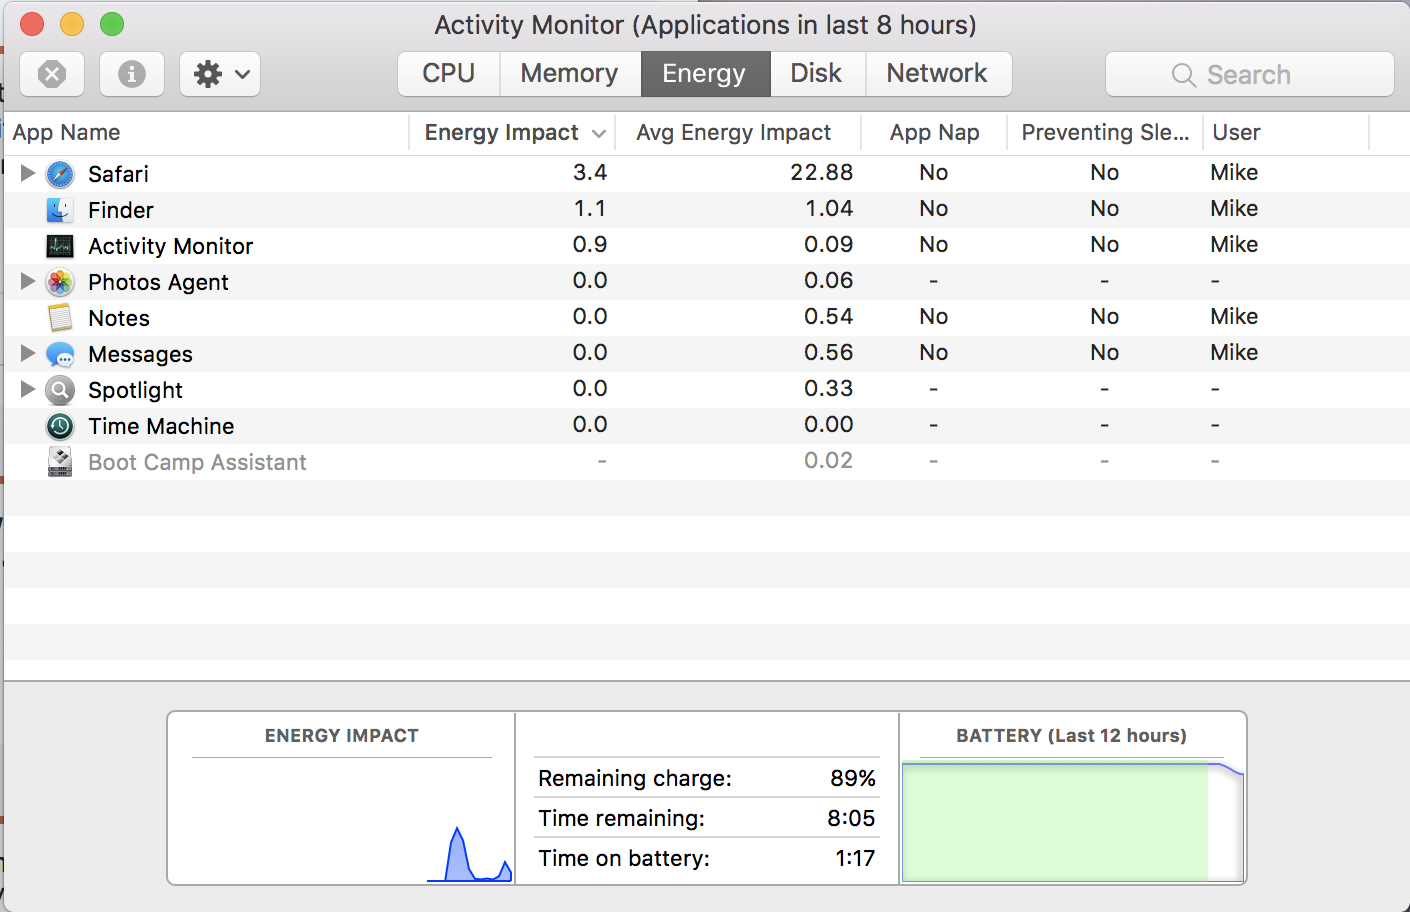Image resolution: width=1410 pixels, height=912 pixels.
Task: Click the Remaining charge 89% value
Action: (853, 778)
